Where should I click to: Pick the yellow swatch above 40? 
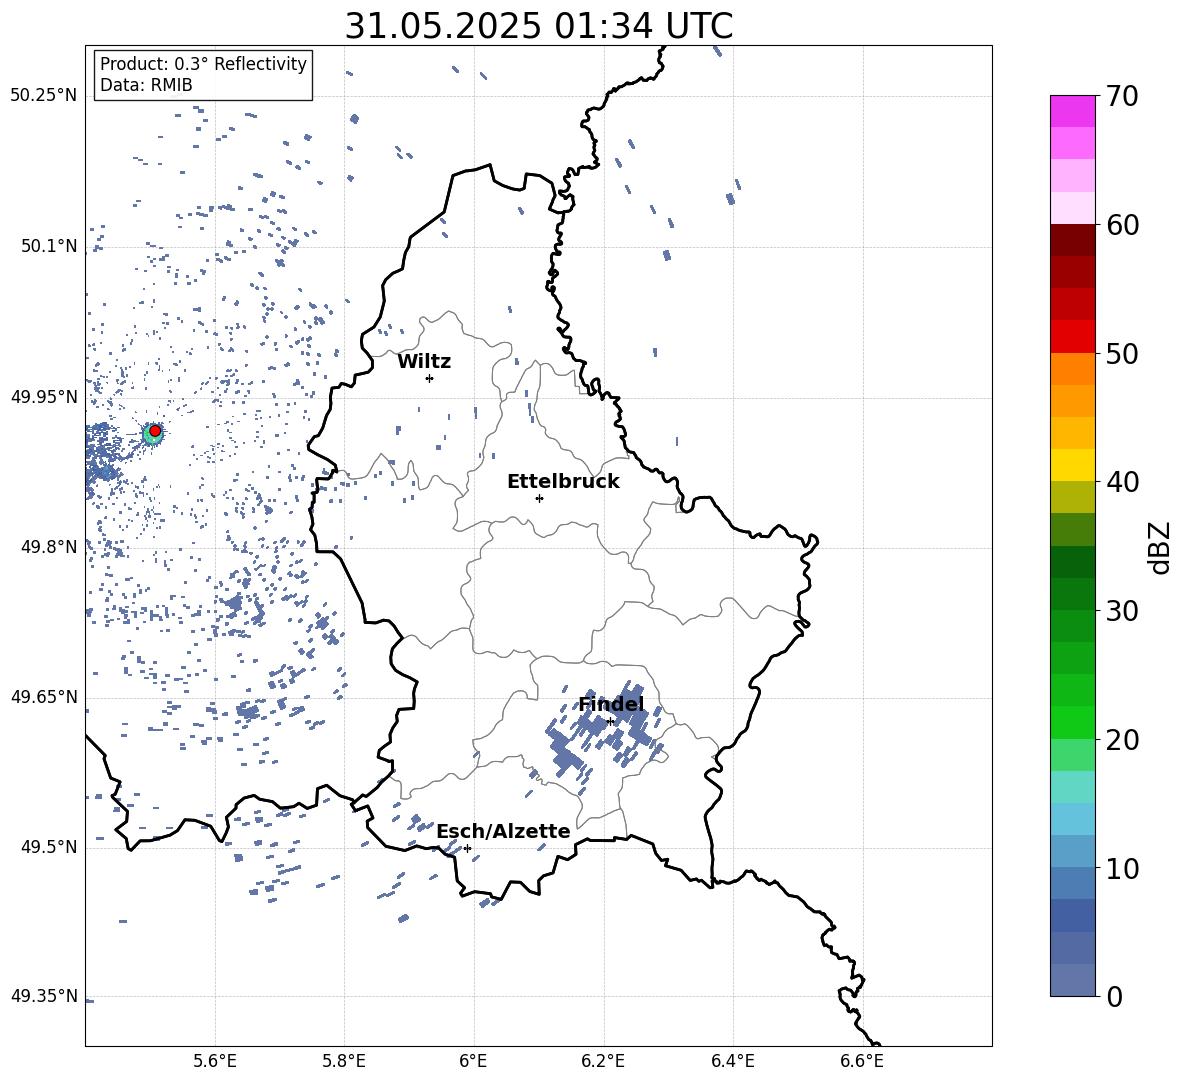[x=1072, y=465]
